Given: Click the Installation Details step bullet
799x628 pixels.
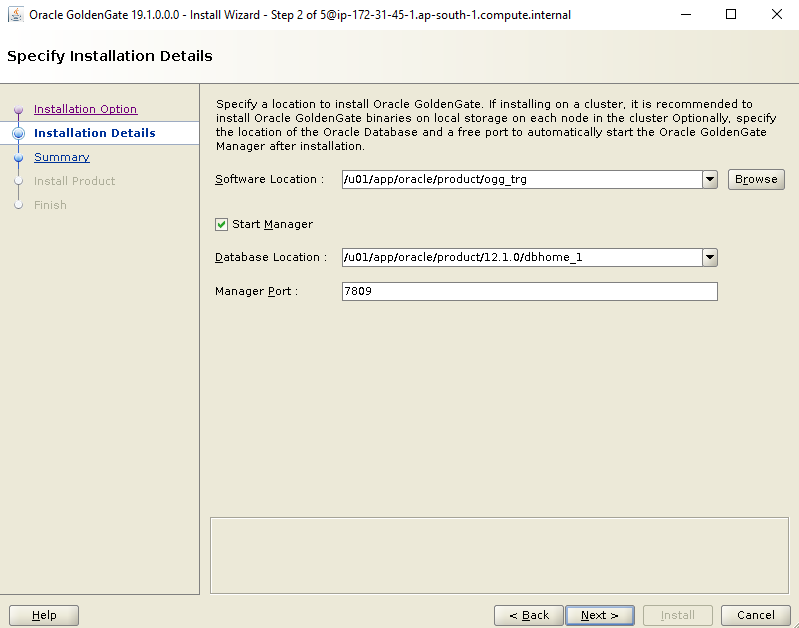Looking at the screenshot, I should [x=18, y=133].
